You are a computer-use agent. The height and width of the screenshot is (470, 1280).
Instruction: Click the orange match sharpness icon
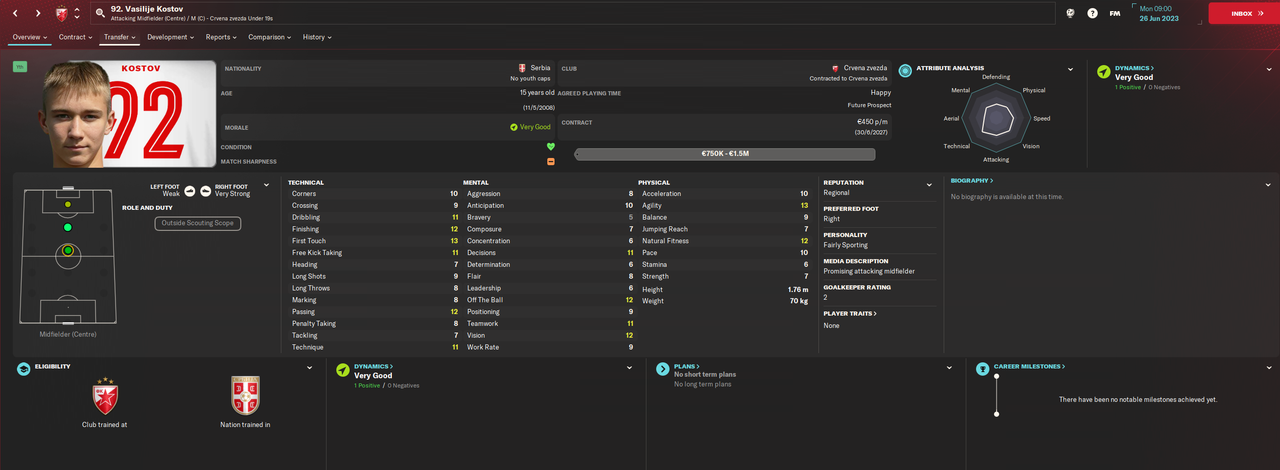coord(550,161)
